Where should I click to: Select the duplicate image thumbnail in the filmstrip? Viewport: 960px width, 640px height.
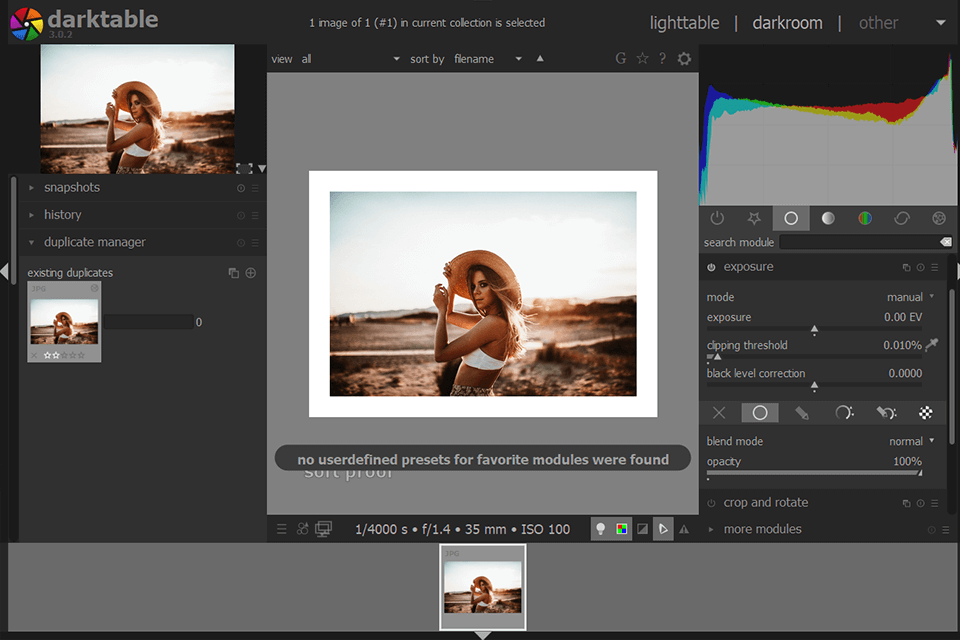pyautogui.click(x=483, y=586)
